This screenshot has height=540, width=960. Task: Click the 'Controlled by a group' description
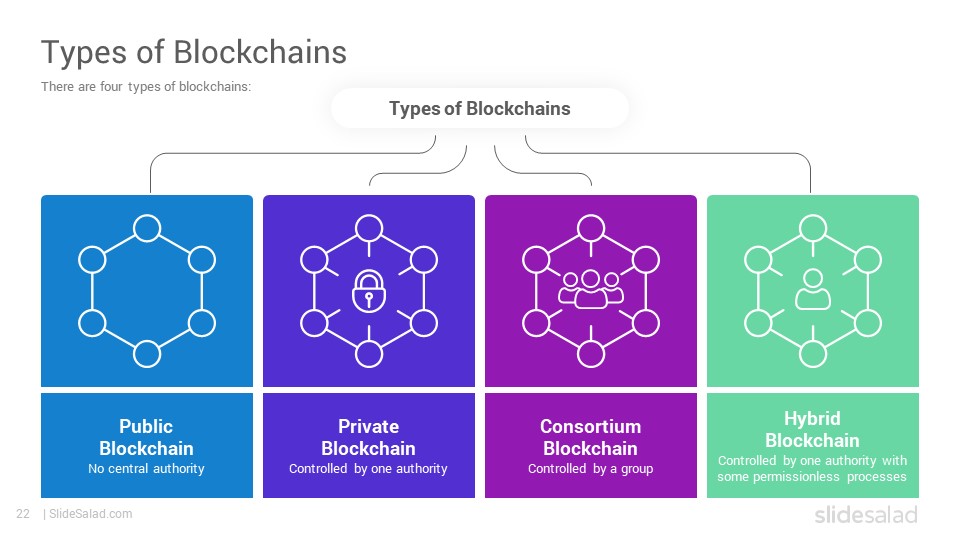(x=591, y=469)
